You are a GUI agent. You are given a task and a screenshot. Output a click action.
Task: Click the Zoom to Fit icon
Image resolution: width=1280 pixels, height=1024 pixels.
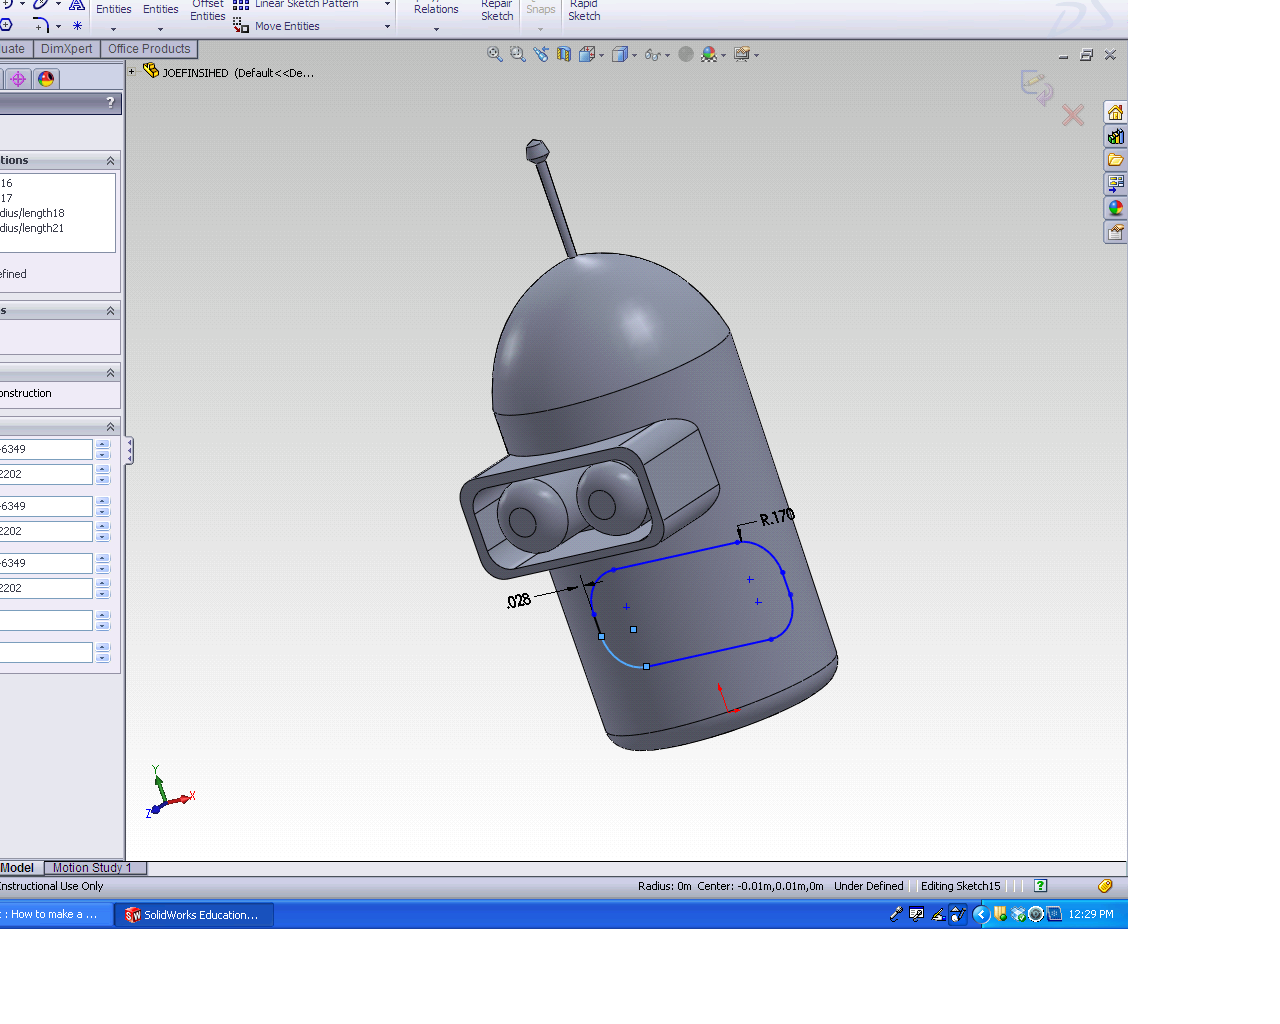pos(494,54)
